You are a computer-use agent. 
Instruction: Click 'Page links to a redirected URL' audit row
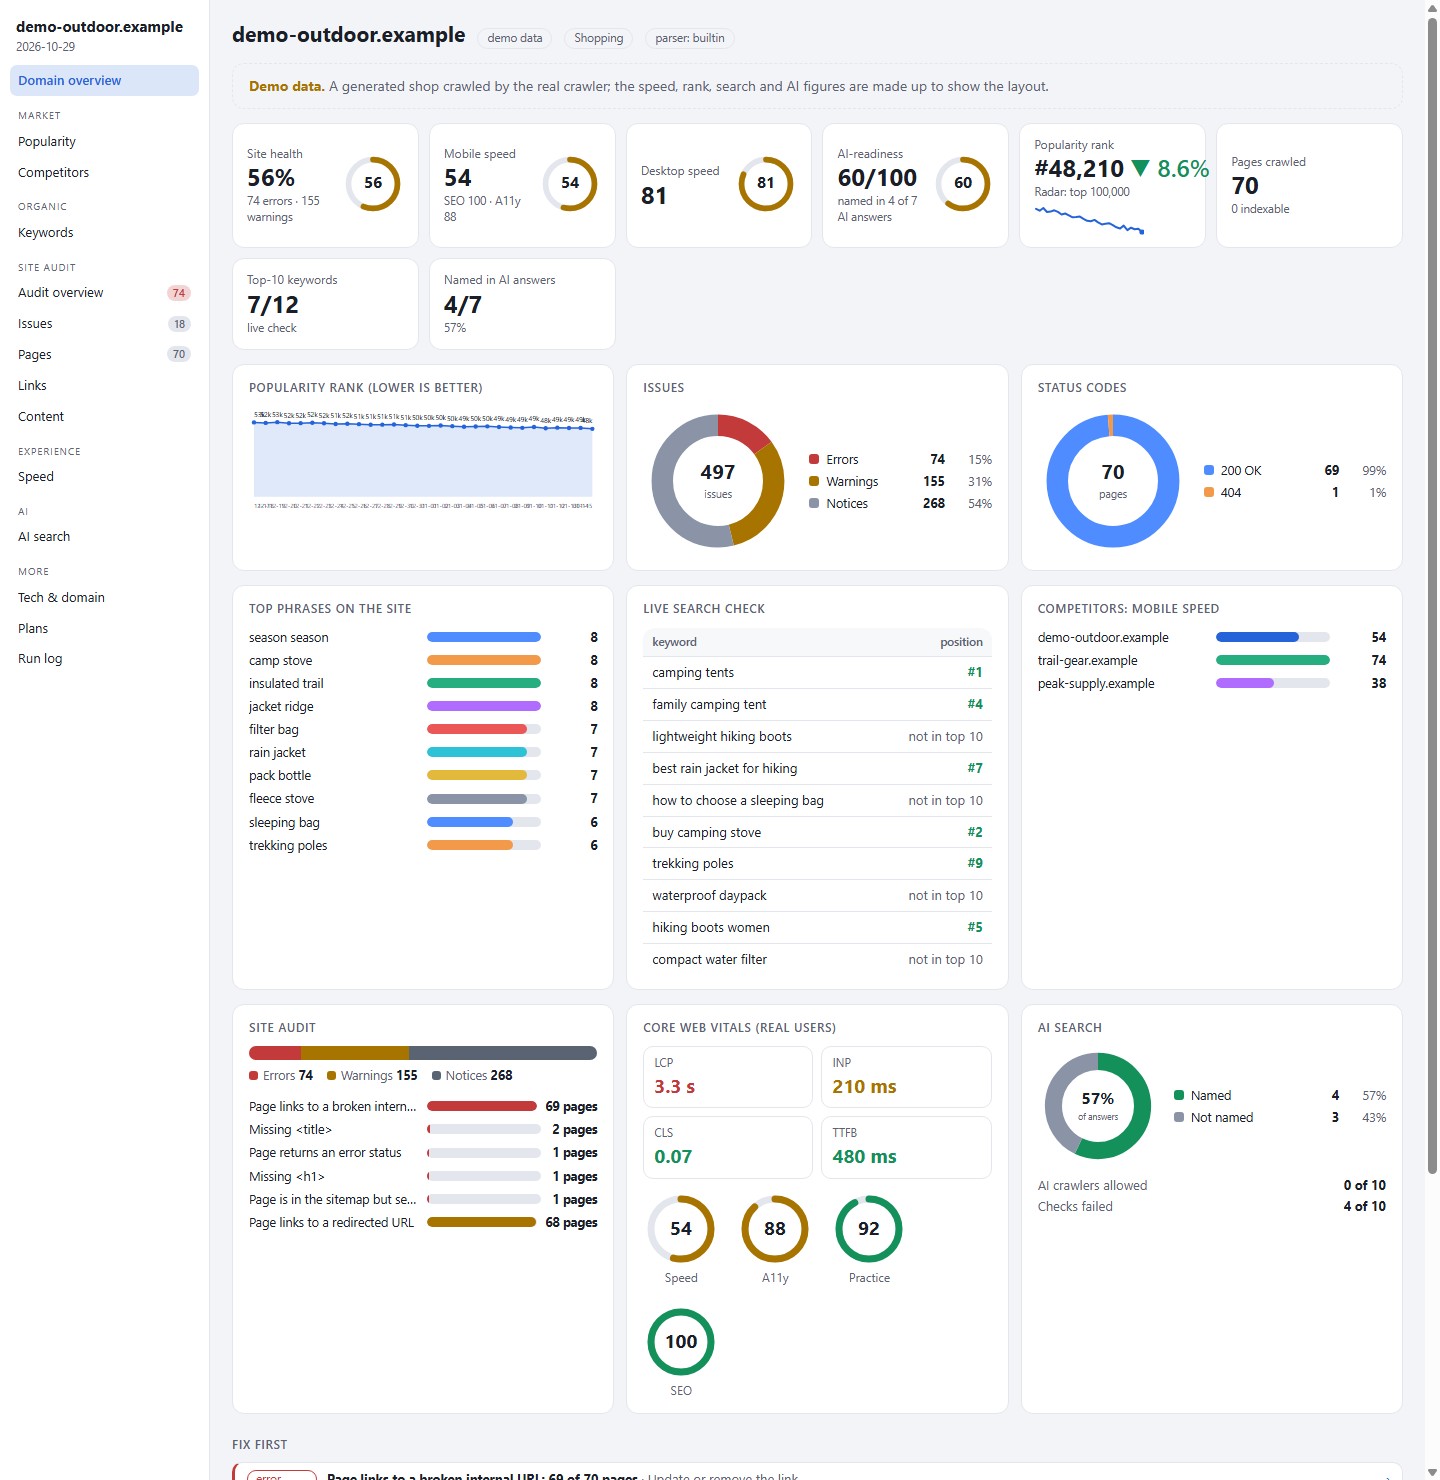coord(423,1223)
